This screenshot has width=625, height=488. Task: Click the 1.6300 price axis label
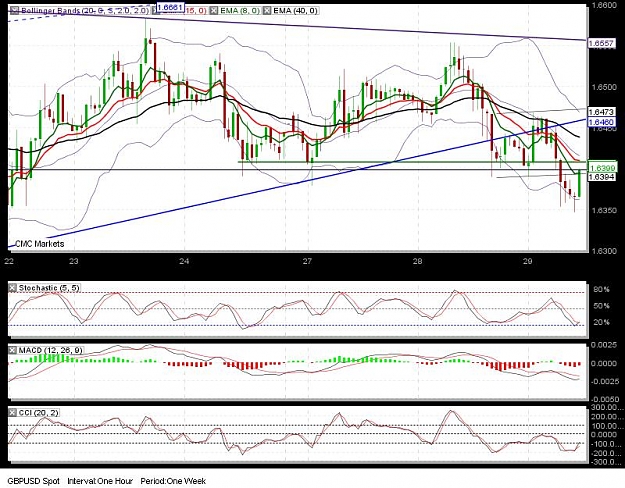(605, 251)
